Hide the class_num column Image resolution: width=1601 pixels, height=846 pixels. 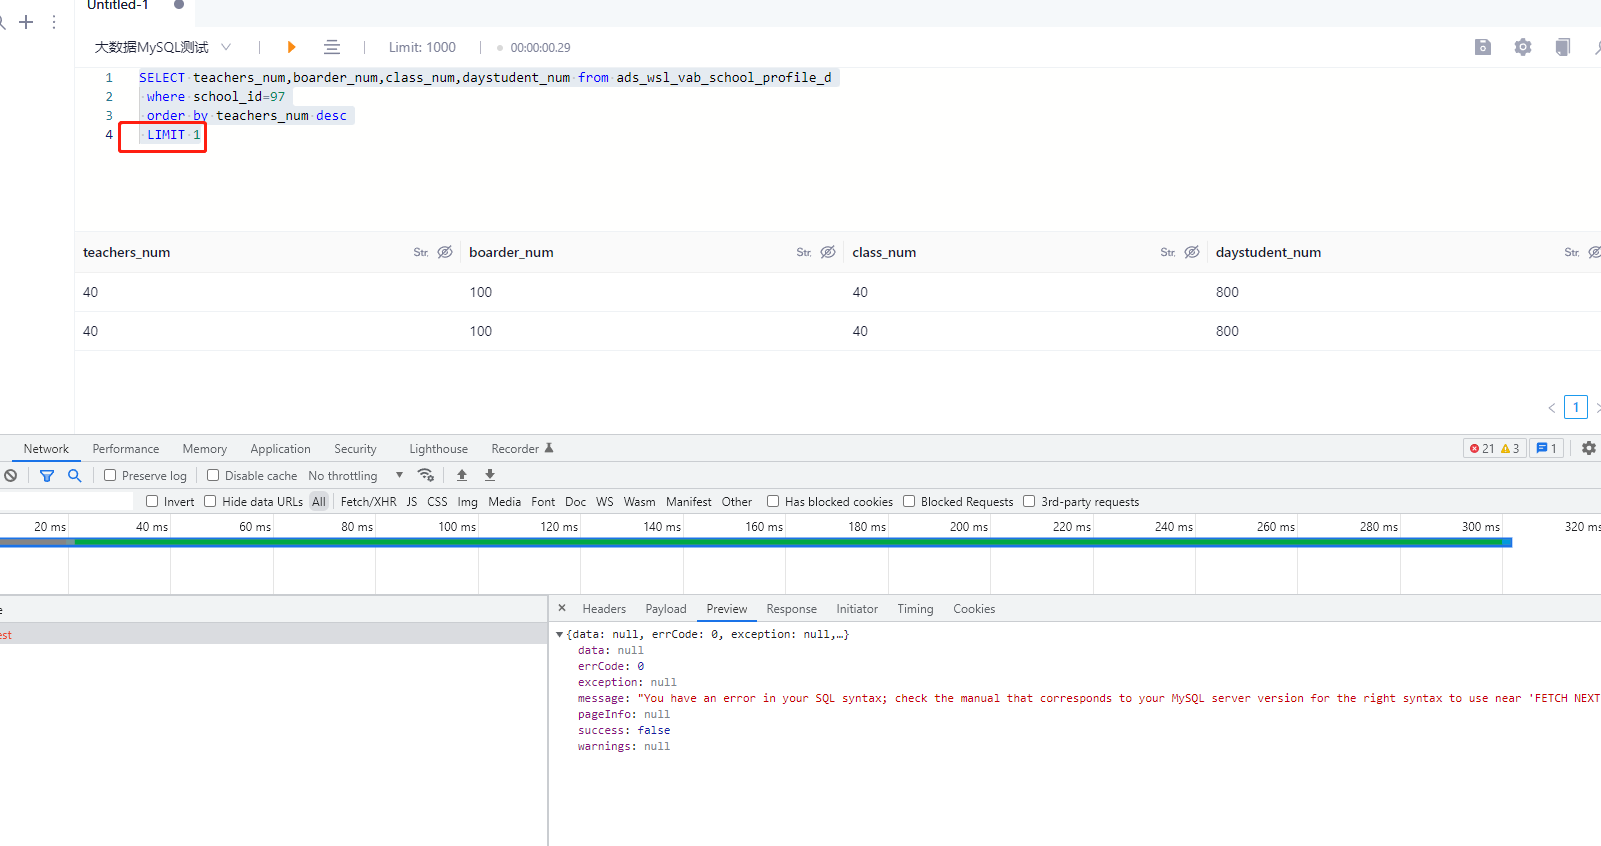(x=1192, y=252)
